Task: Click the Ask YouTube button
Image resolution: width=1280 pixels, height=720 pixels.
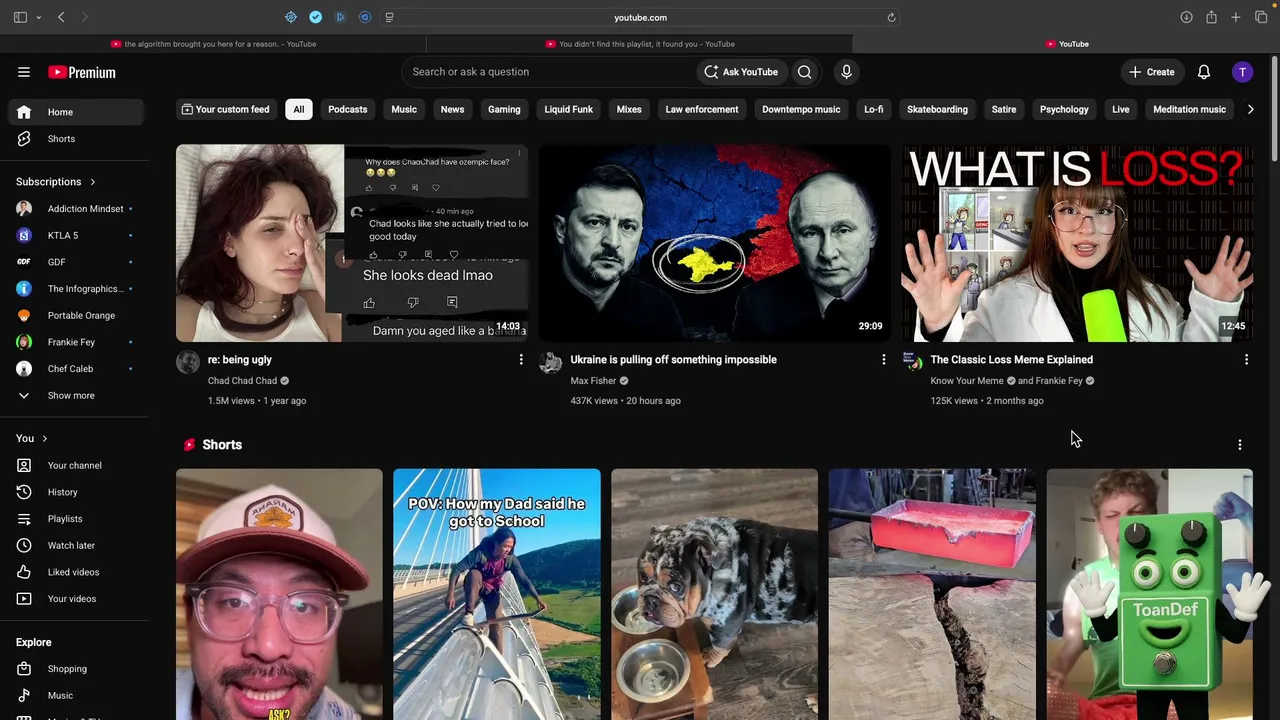Action: [x=741, y=72]
